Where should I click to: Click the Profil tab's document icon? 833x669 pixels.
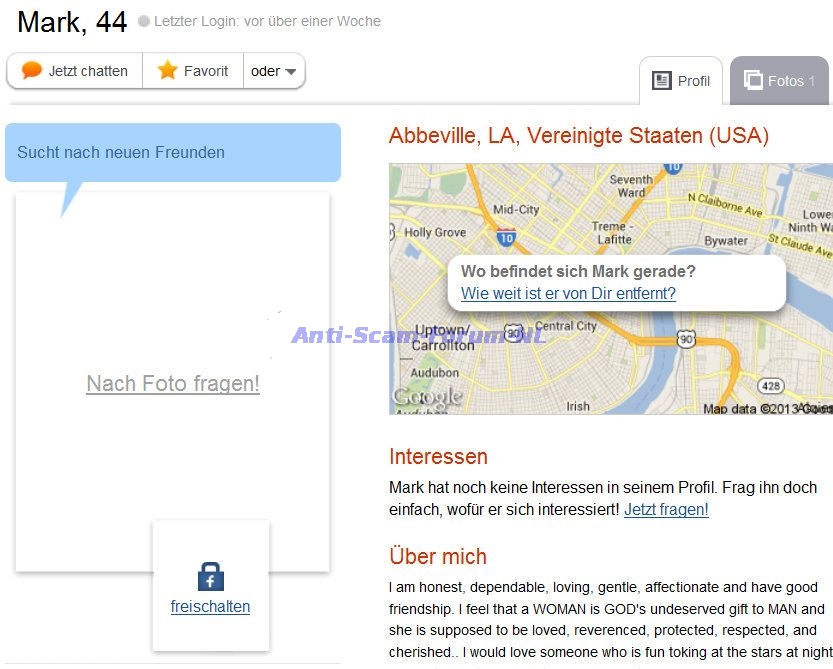661,81
